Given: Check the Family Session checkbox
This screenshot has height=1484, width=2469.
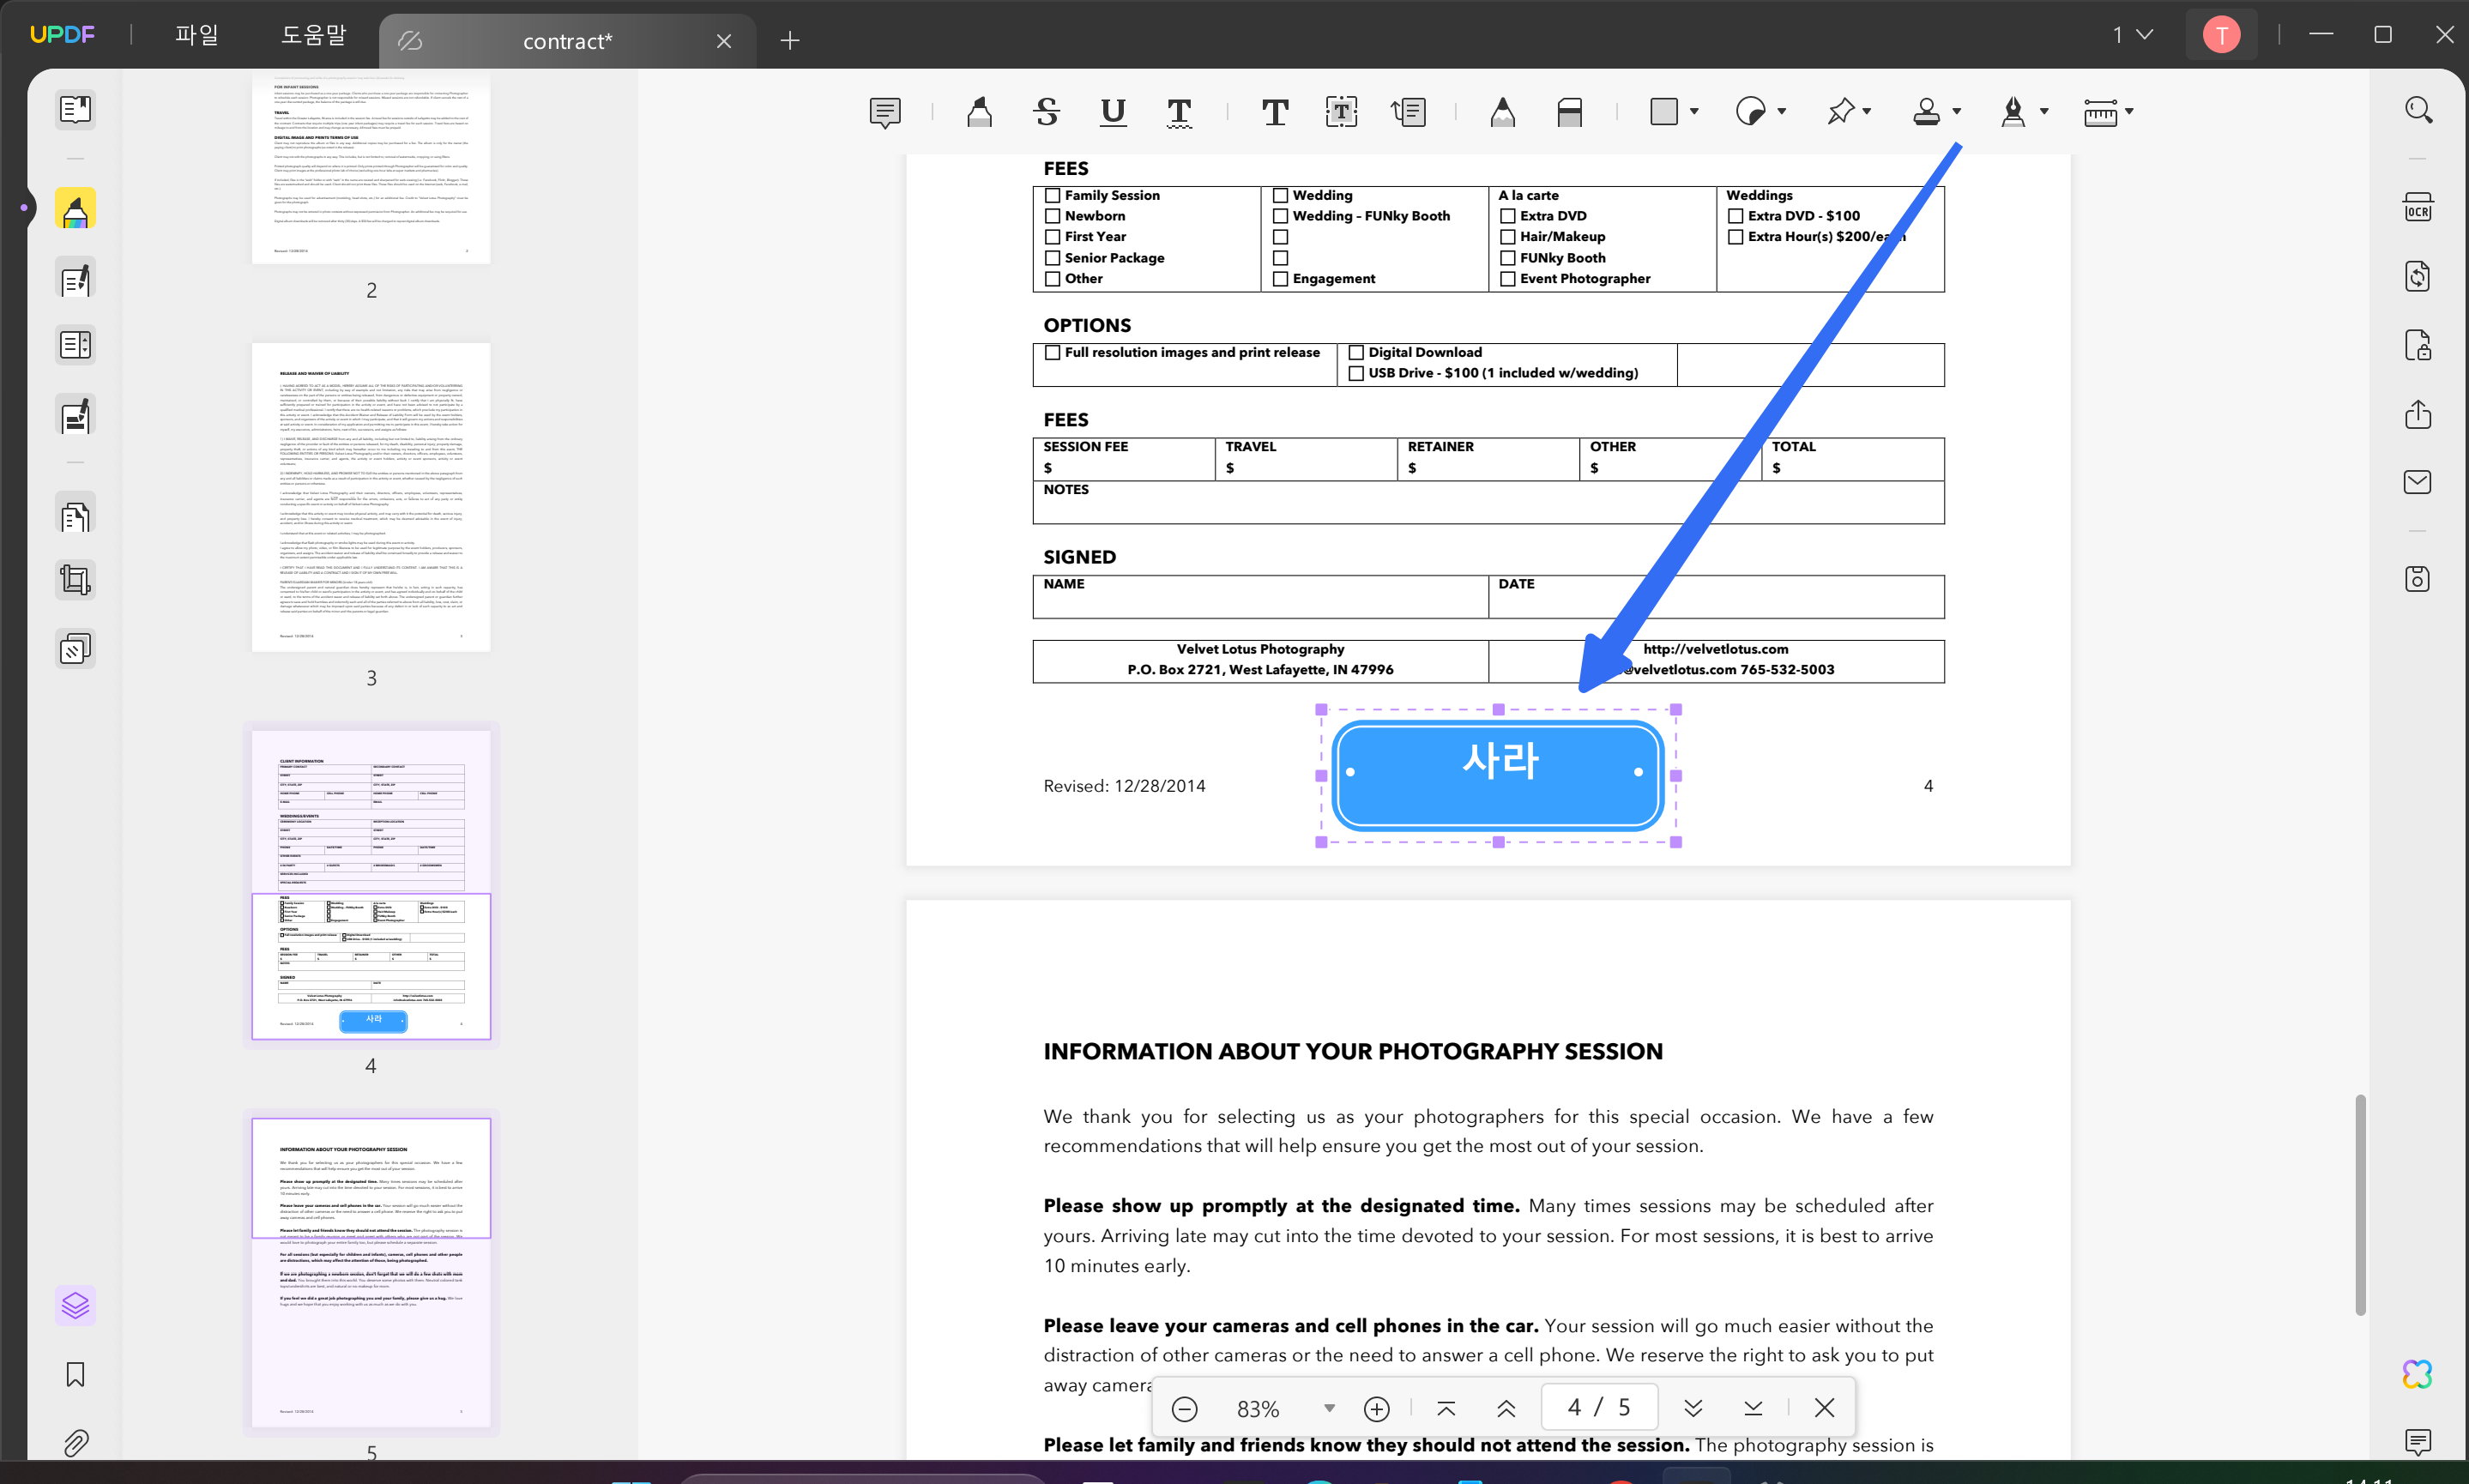Looking at the screenshot, I should (1052, 195).
